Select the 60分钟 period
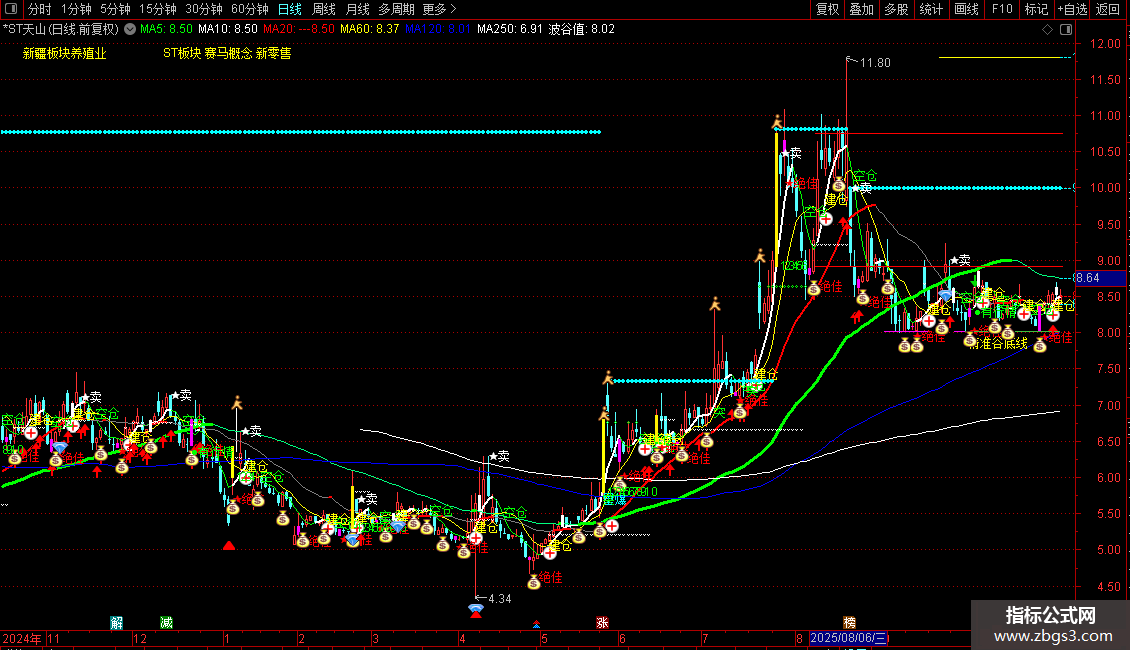 [x=250, y=9]
